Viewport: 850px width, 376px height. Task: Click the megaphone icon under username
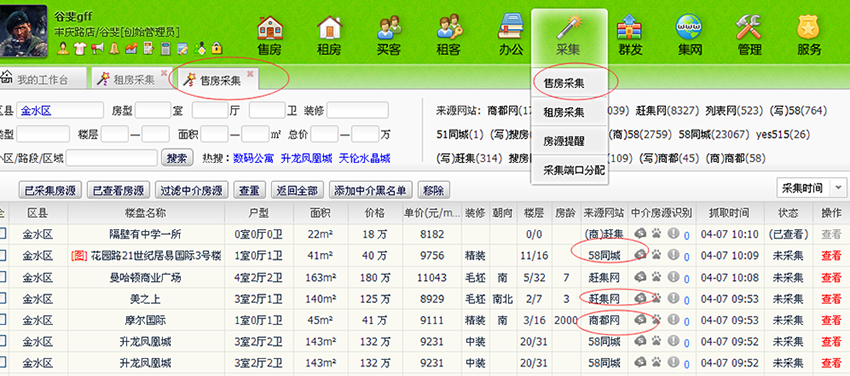98,48
